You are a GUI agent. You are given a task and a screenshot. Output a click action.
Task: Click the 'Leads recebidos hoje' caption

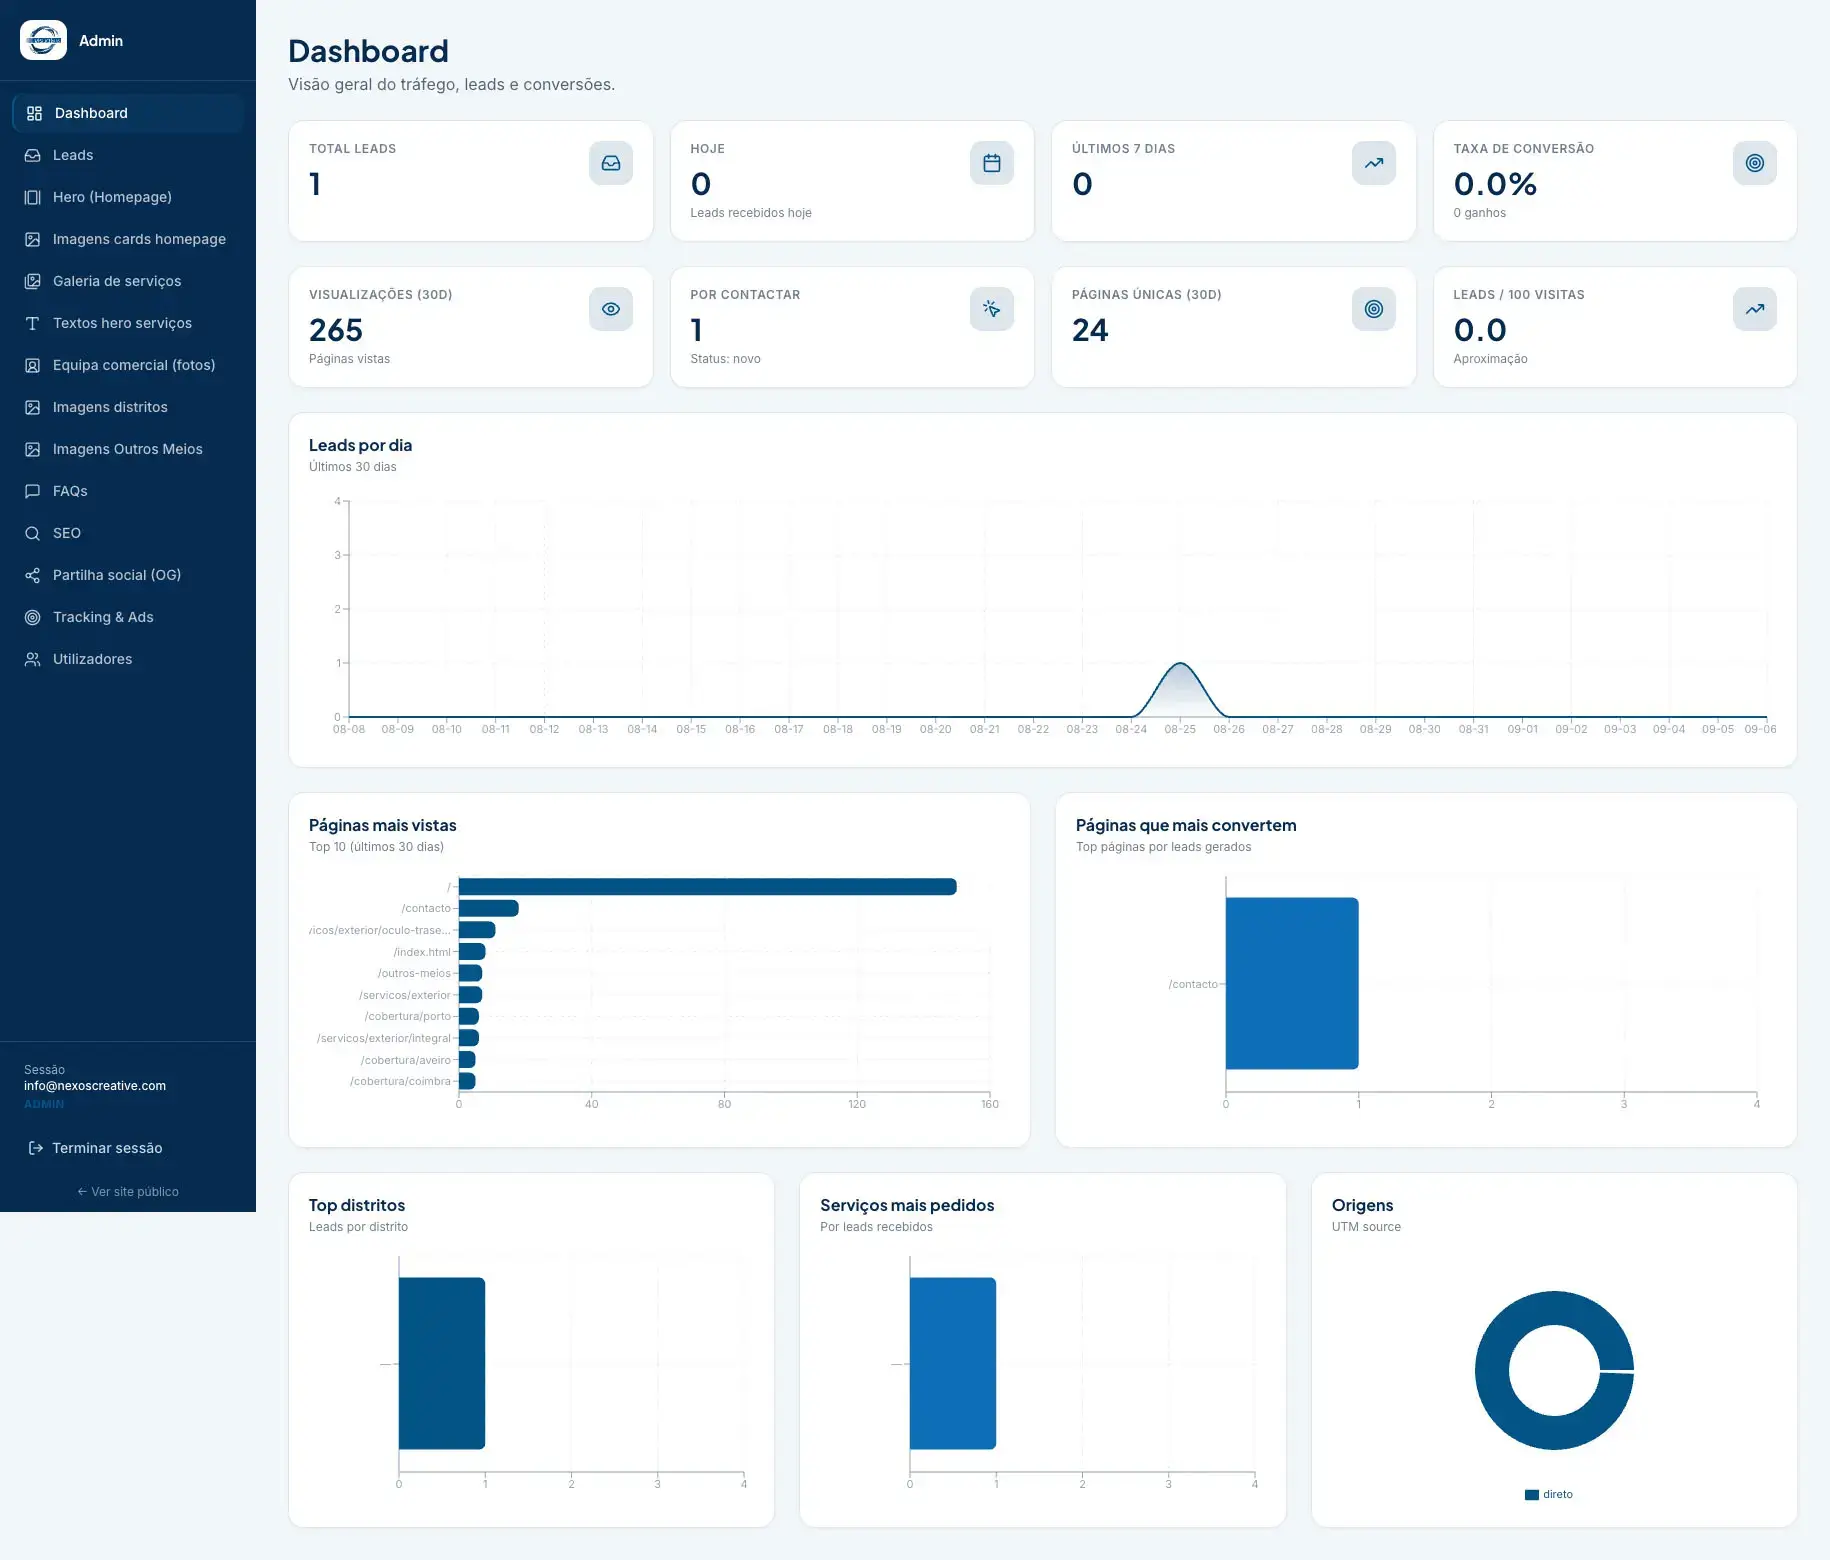(751, 213)
